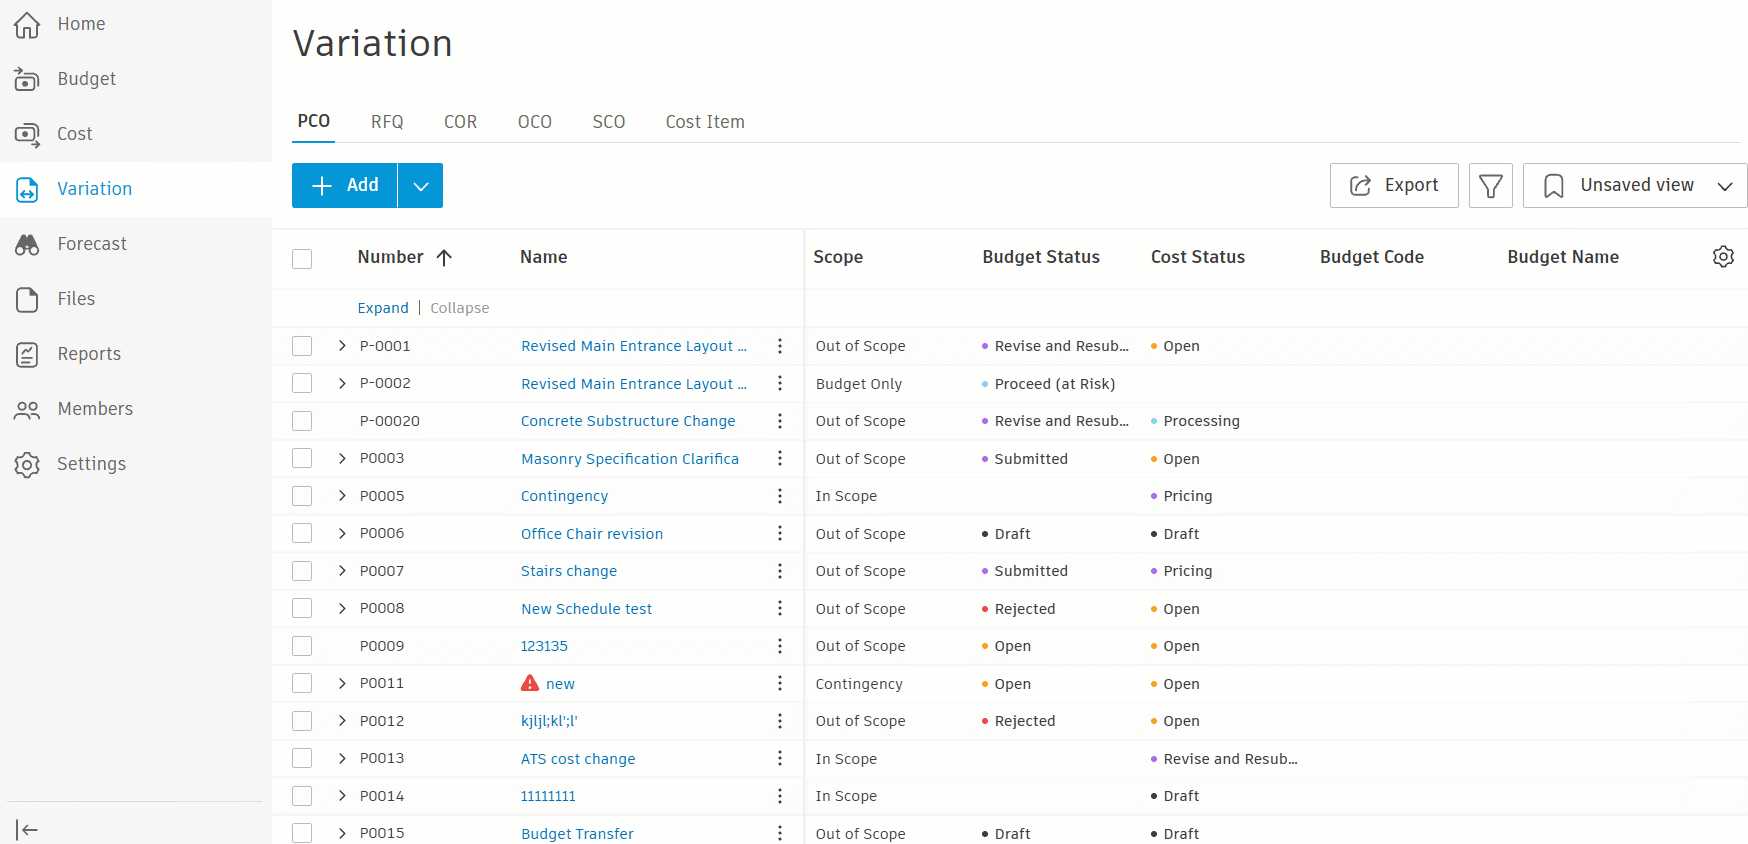Open more options for P-0002 row
Image resolution: width=1748 pixels, height=844 pixels.
click(780, 384)
